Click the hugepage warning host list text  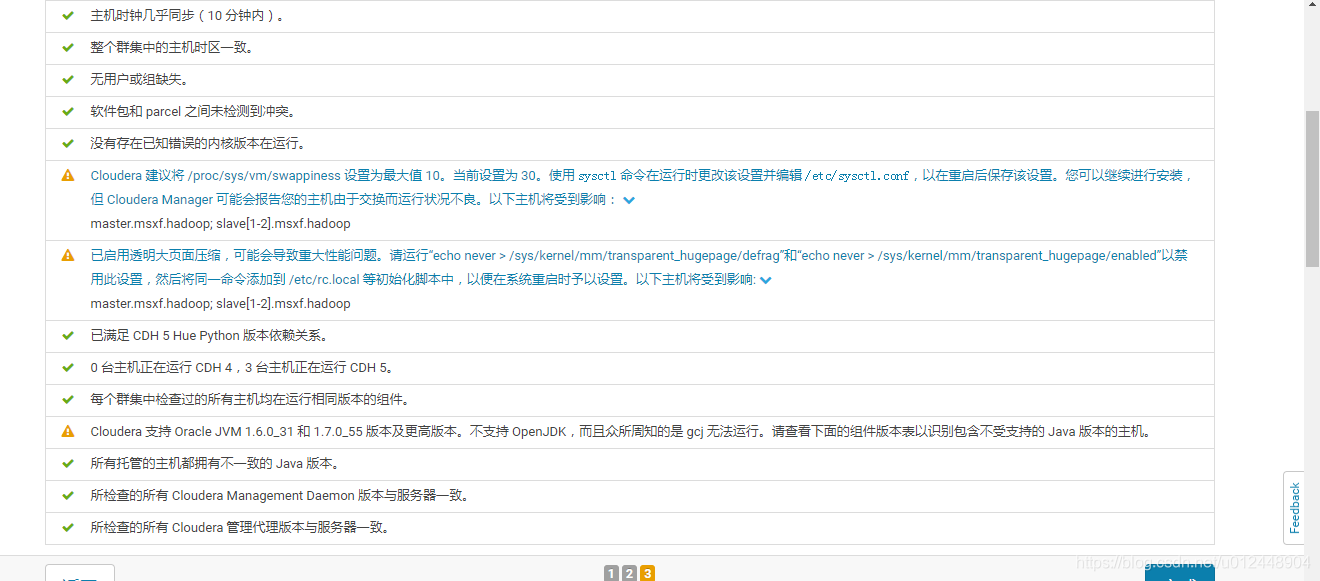point(221,304)
